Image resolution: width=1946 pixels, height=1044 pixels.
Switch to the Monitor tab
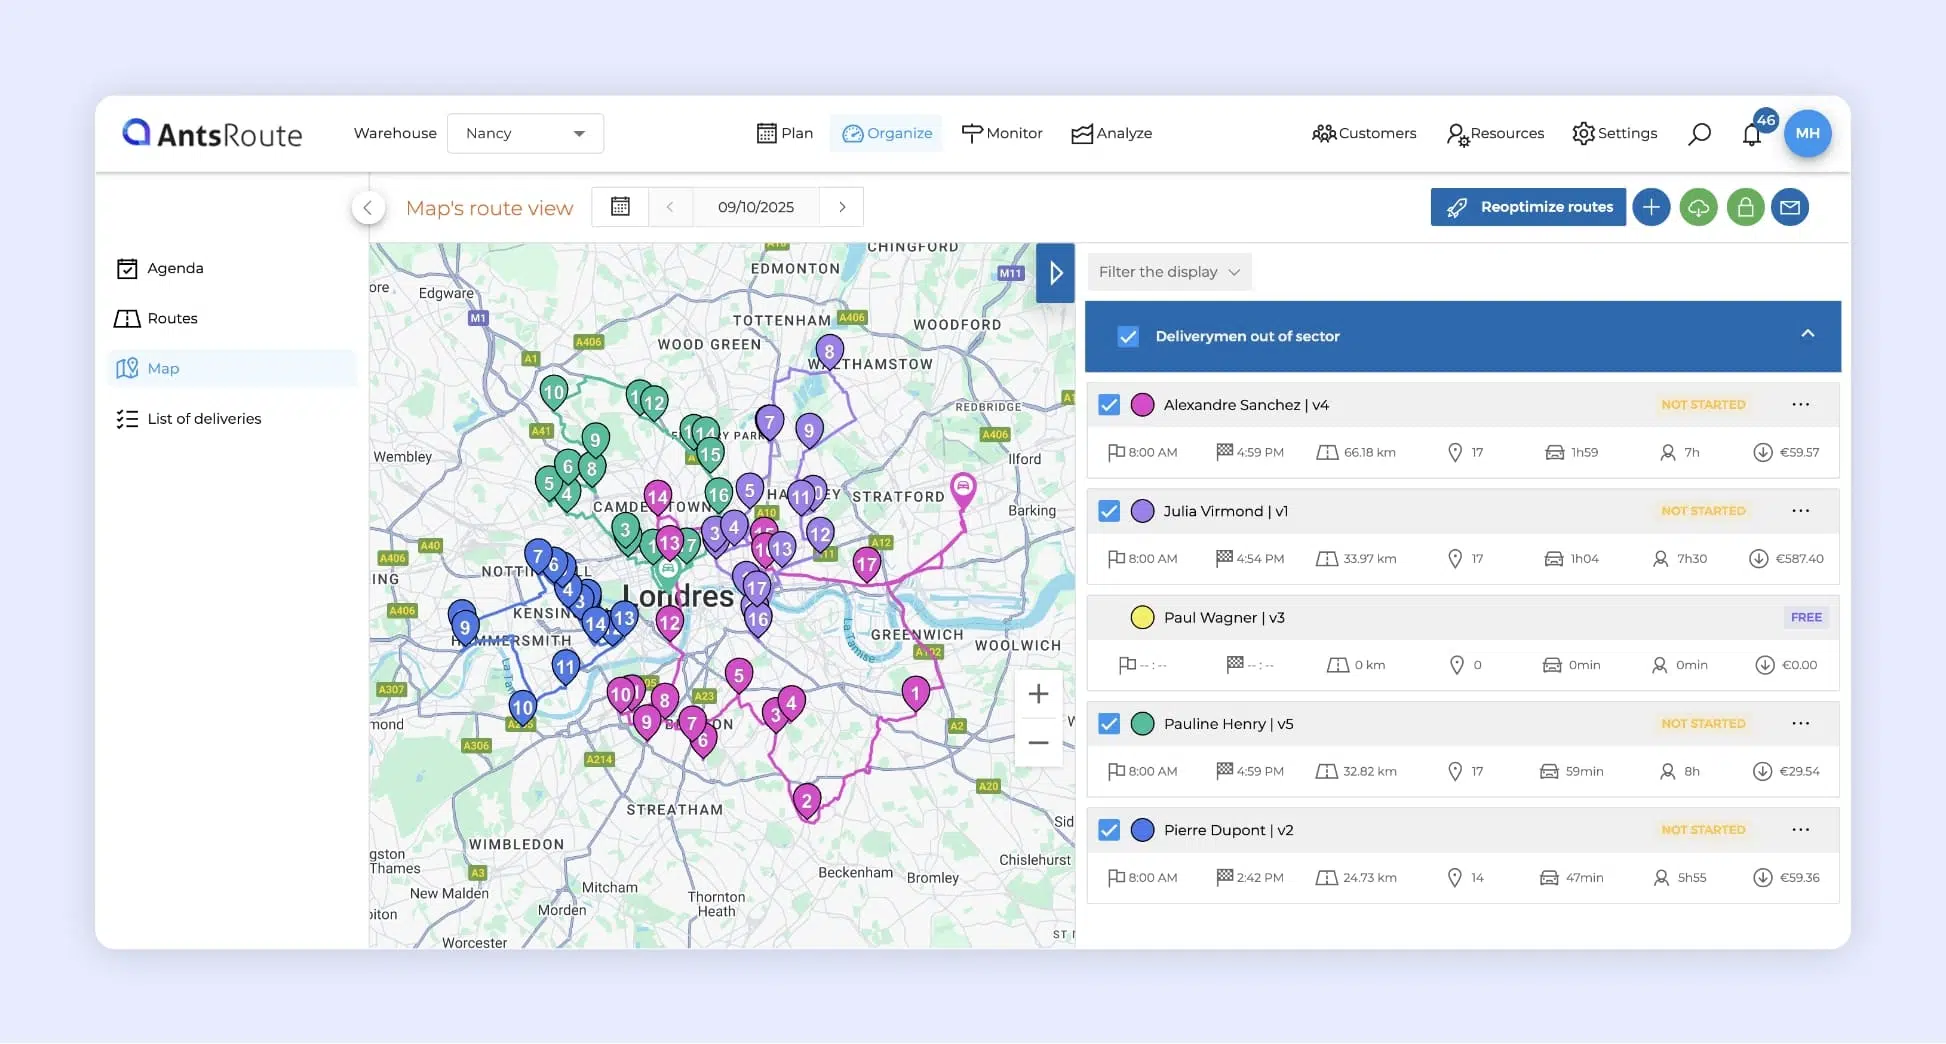(1003, 133)
